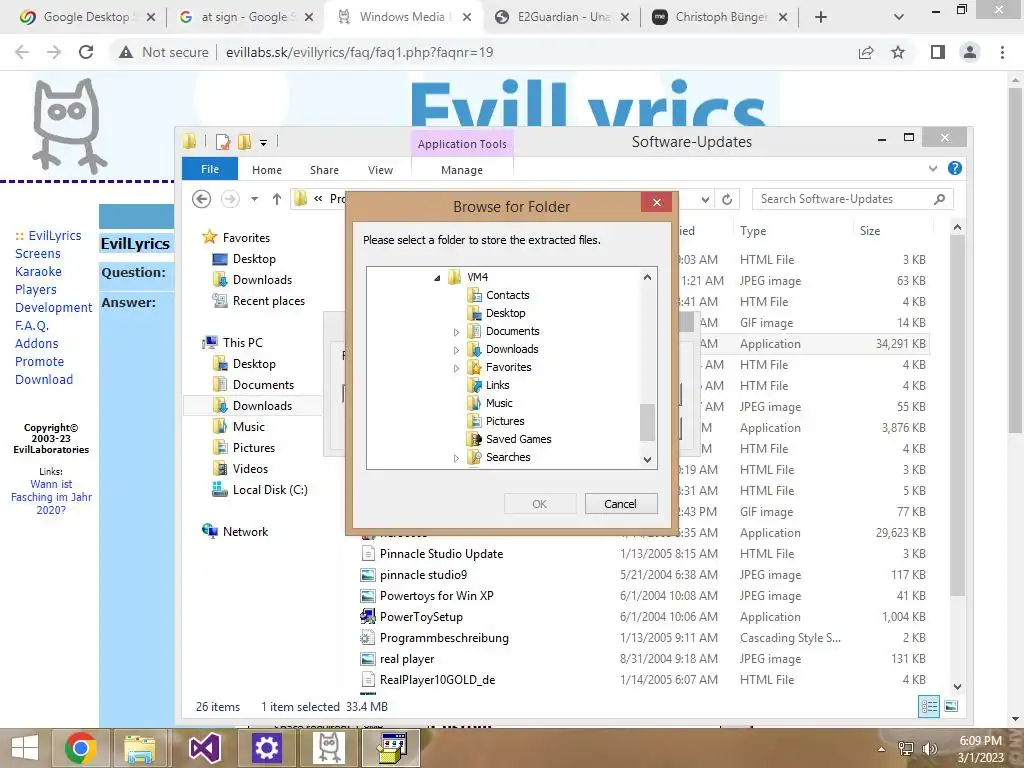This screenshot has width=1024, height=768.
Task: Select Local Disk (C:) in navigation pane
Action: [270, 490]
